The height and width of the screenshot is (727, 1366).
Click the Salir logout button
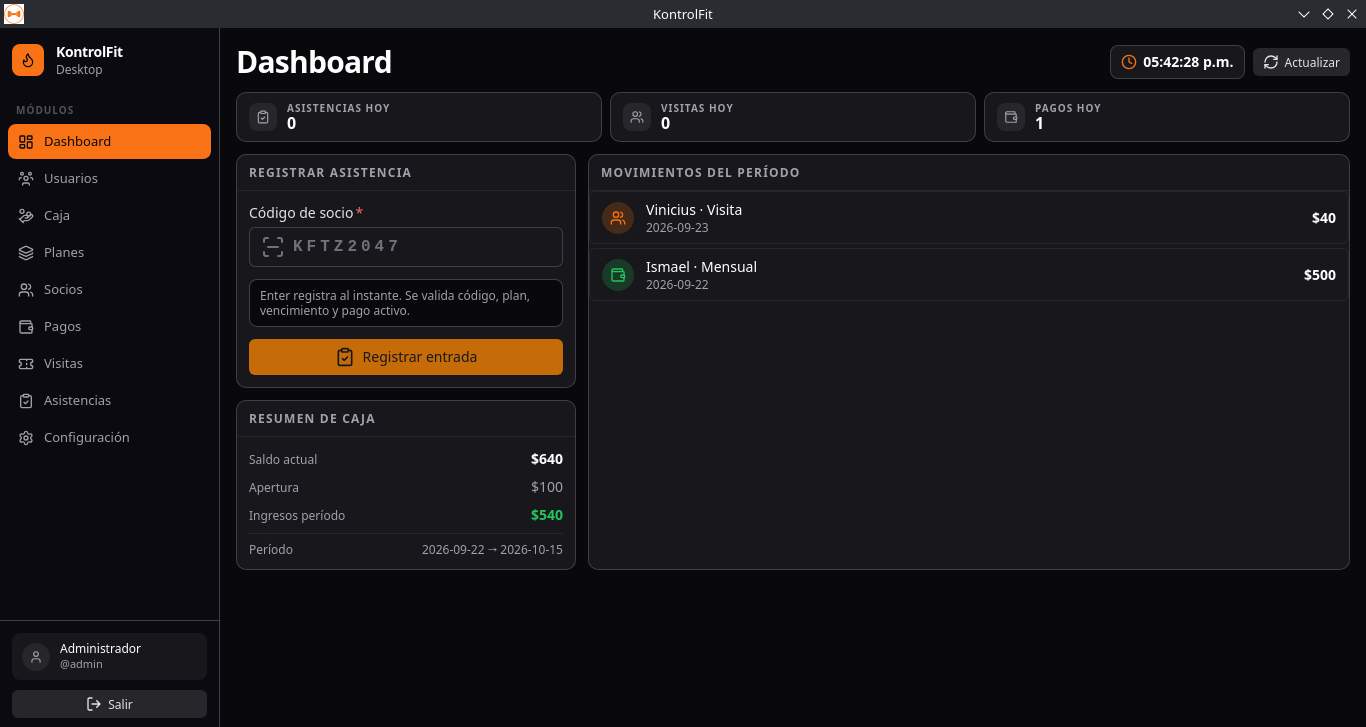pyautogui.click(x=110, y=704)
